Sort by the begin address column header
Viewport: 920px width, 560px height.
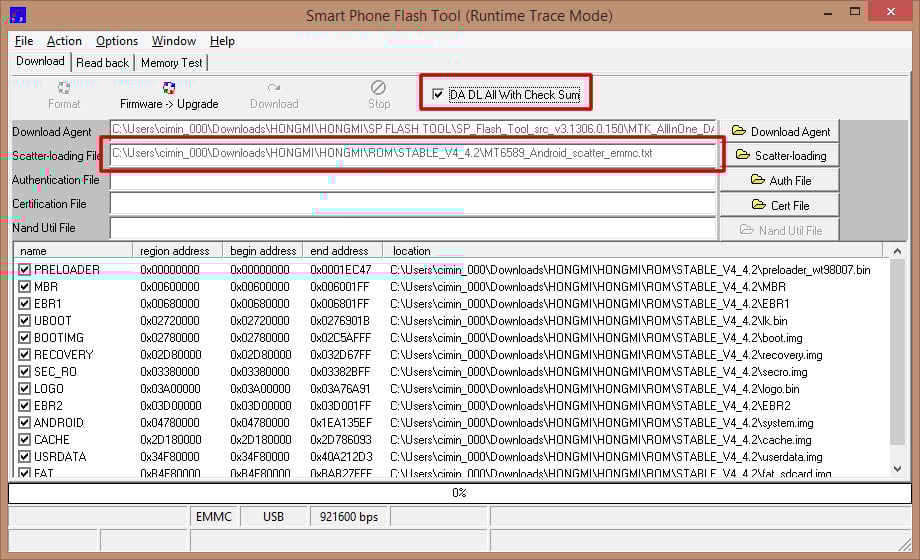tap(263, 251)
